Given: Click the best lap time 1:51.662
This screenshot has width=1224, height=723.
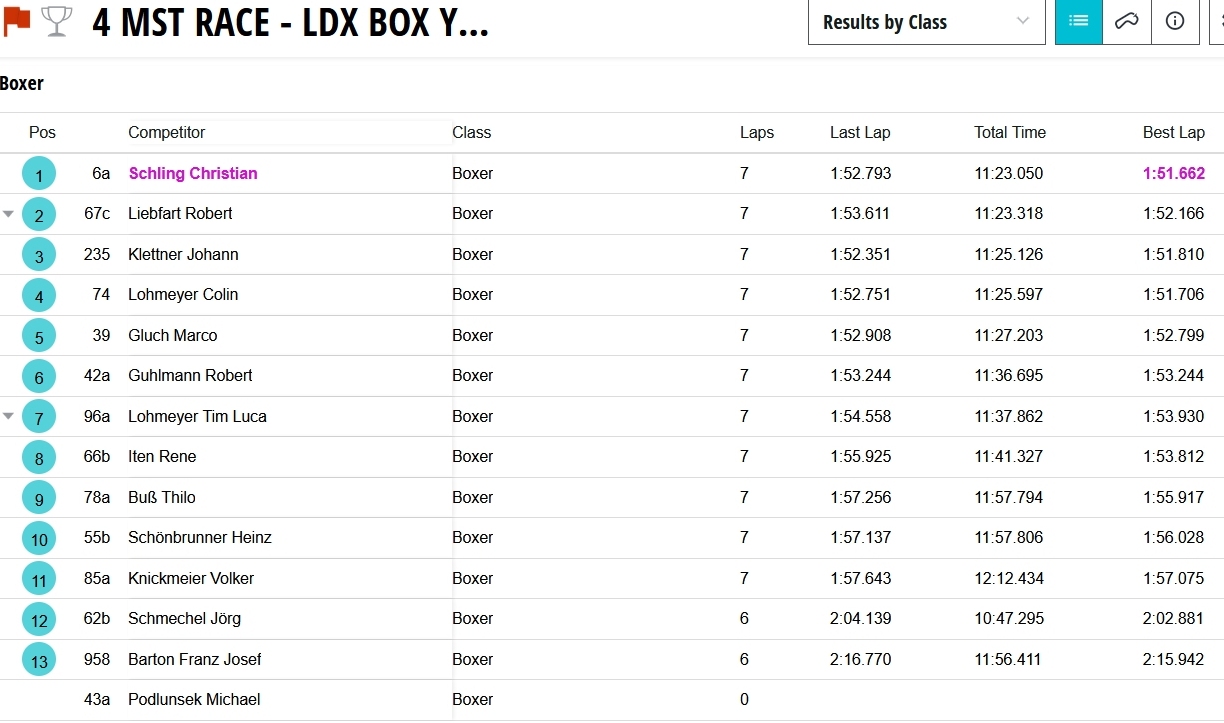Looking at the screenshot, I should (1173, 174).
